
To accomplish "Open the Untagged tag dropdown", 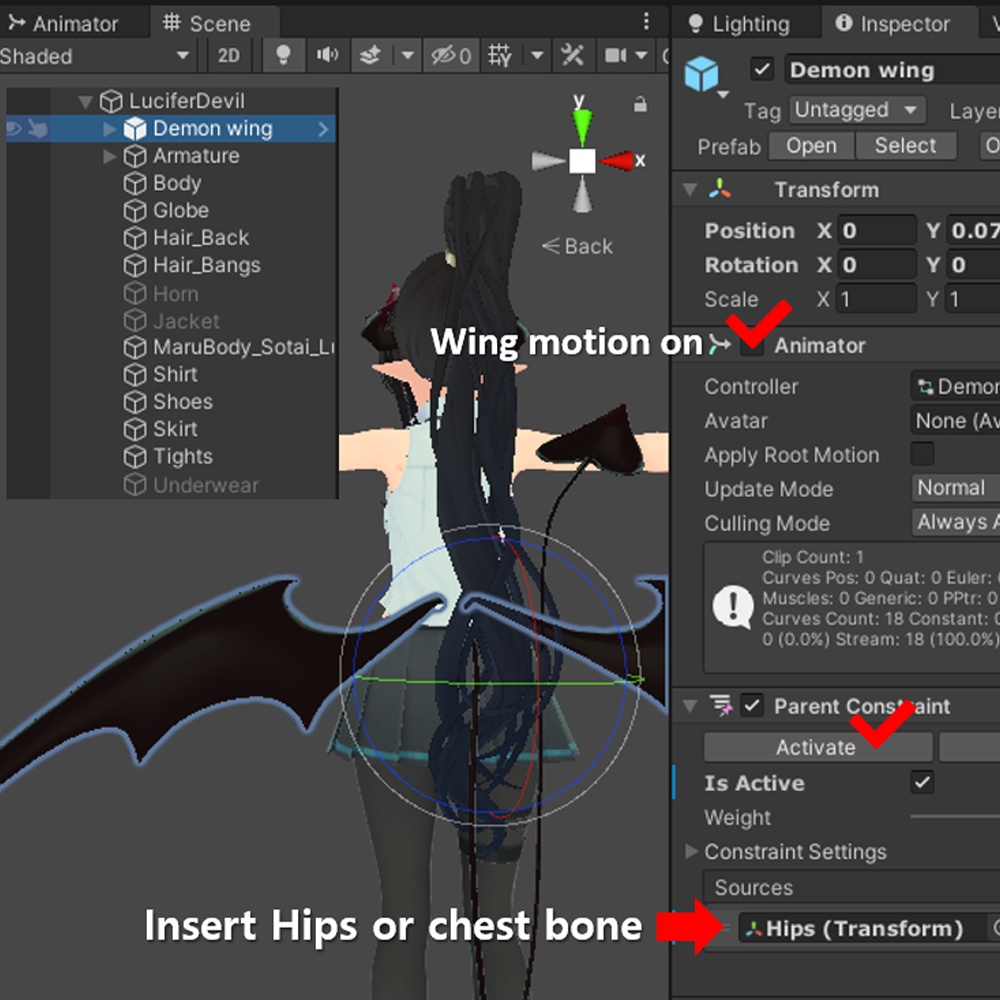I will [857, 110].
